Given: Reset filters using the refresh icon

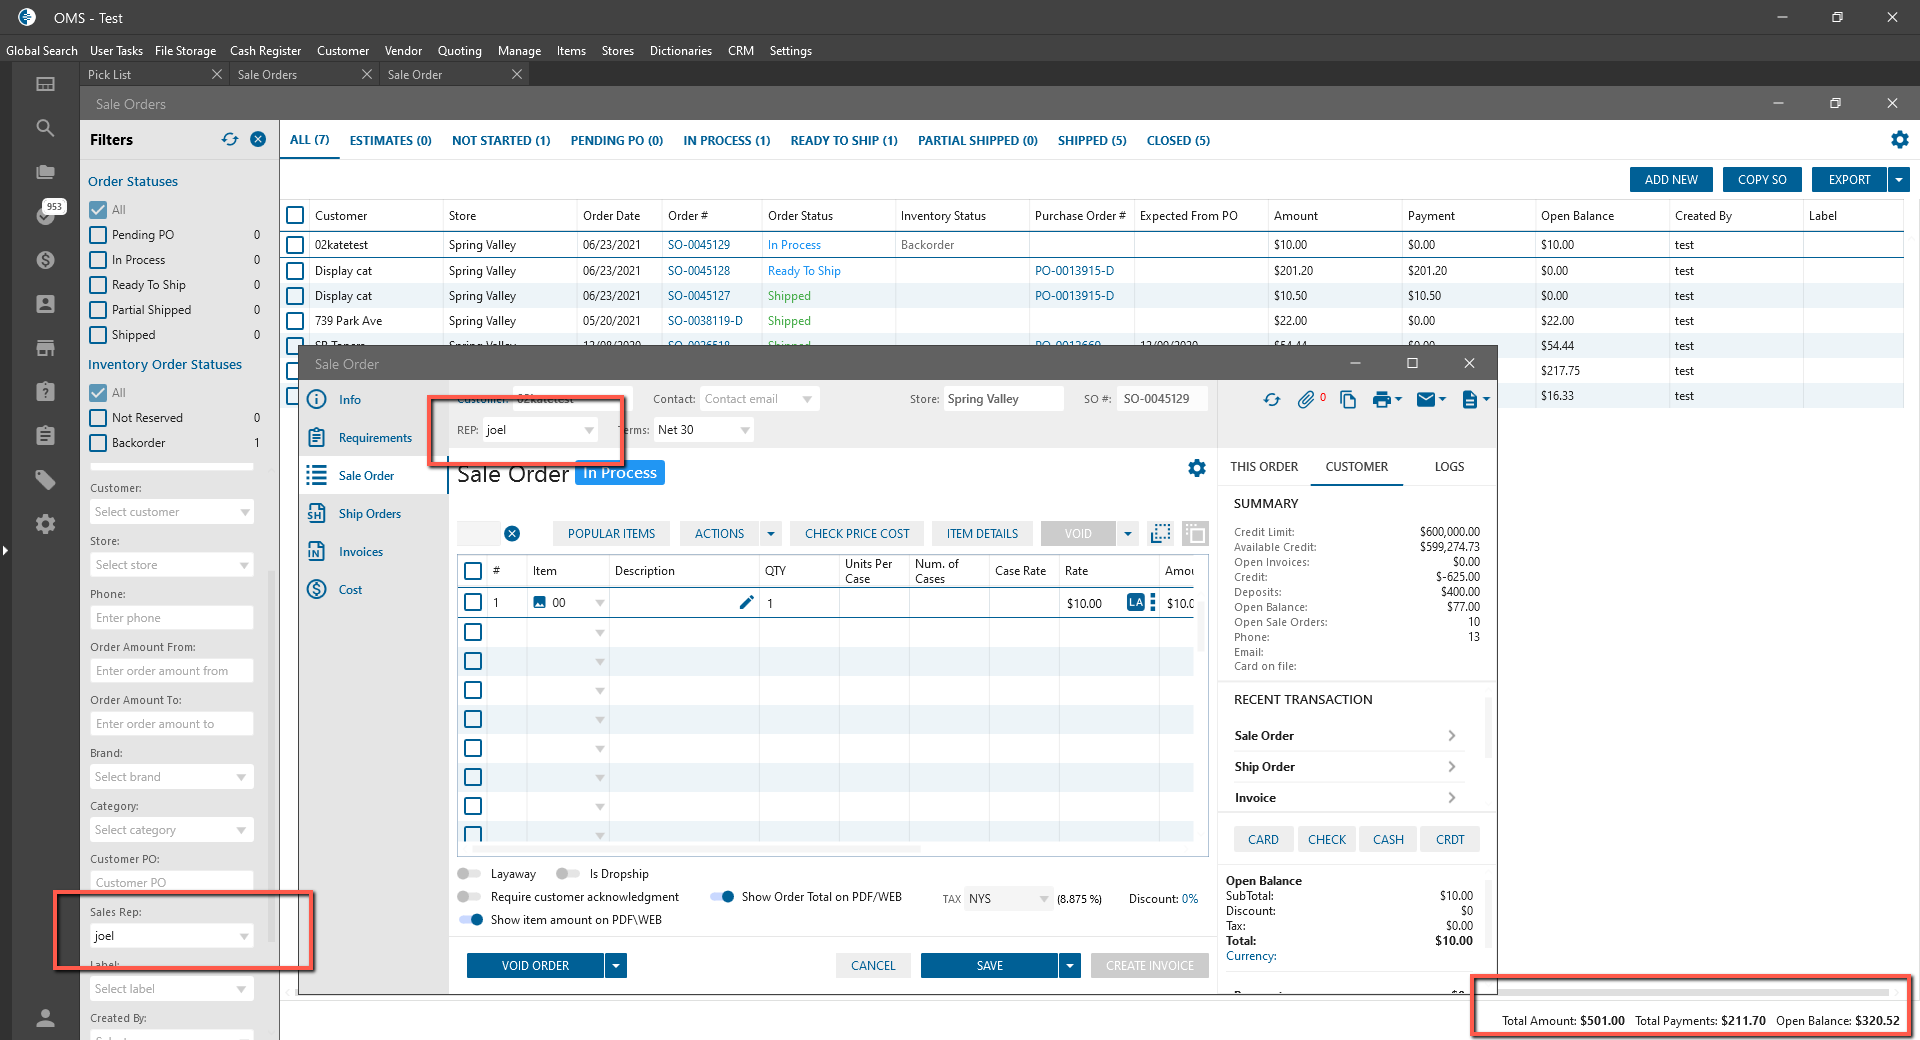Looking at the screenshot, I should (230, 140).
